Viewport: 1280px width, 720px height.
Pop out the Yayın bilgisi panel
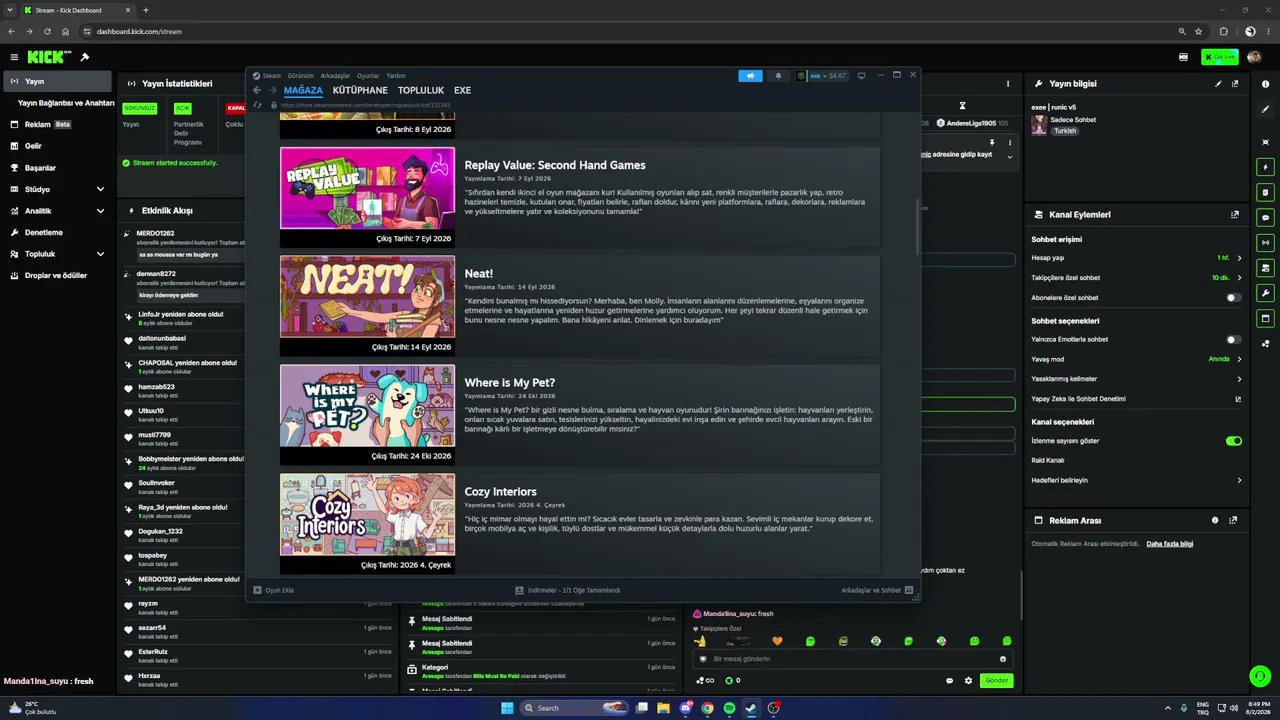(1235, 84)
